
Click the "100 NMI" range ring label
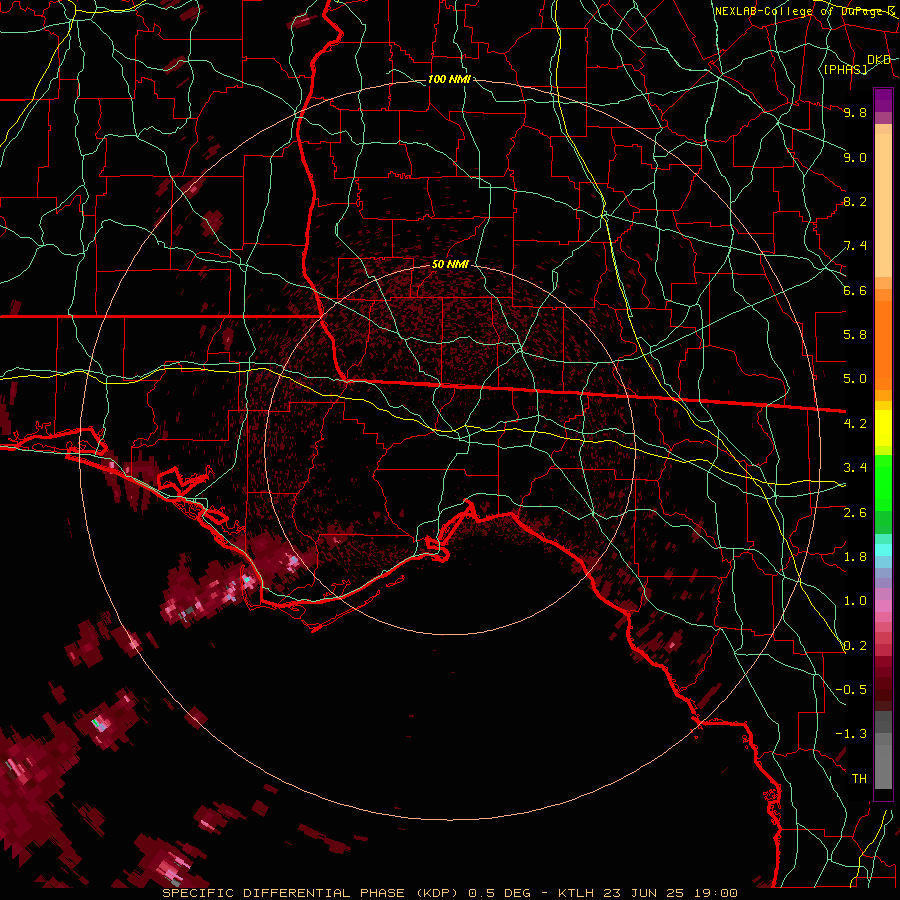[x=449, y=79]
